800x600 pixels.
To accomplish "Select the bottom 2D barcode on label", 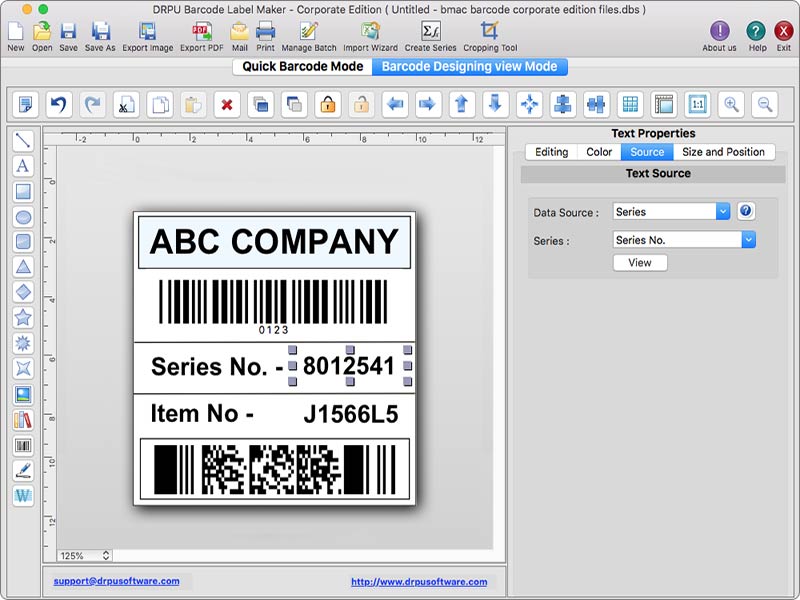I will 274,469.
